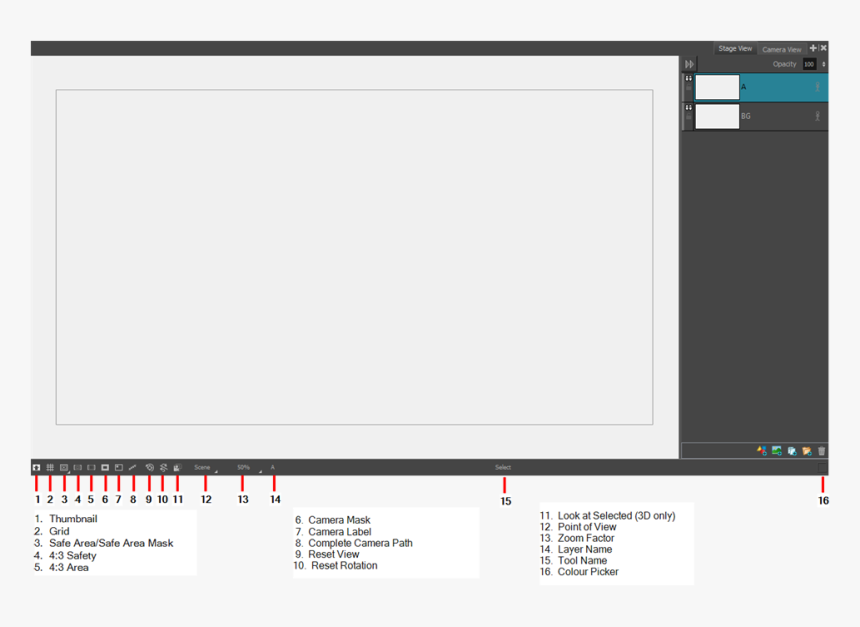The width and height of the screenshot is (860, 627).
Task: Toggle the Camera Mask icon
Action: (x=105, y=467)
